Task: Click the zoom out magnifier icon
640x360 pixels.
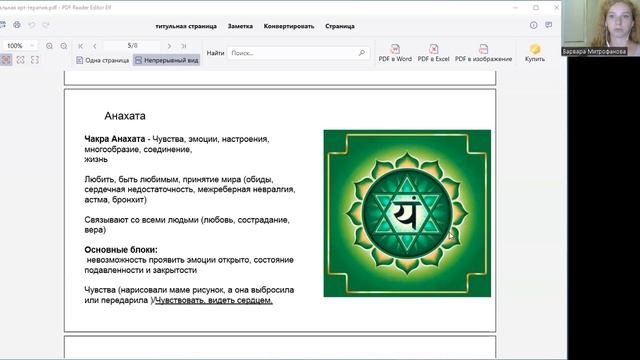Action: [x=64, y=46]
